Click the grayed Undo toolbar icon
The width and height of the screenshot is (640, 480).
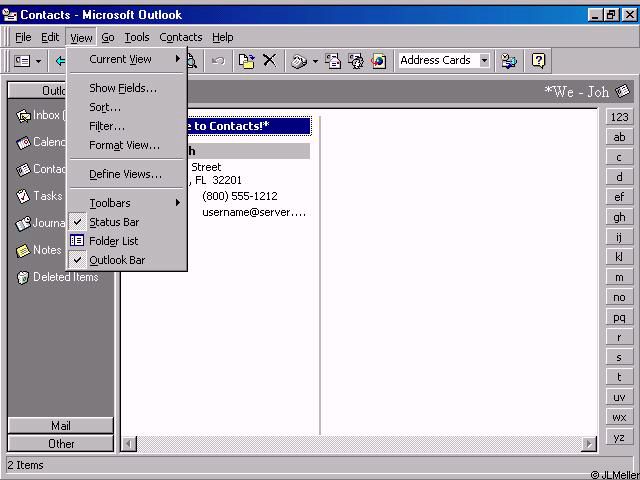tap(218, 61)
